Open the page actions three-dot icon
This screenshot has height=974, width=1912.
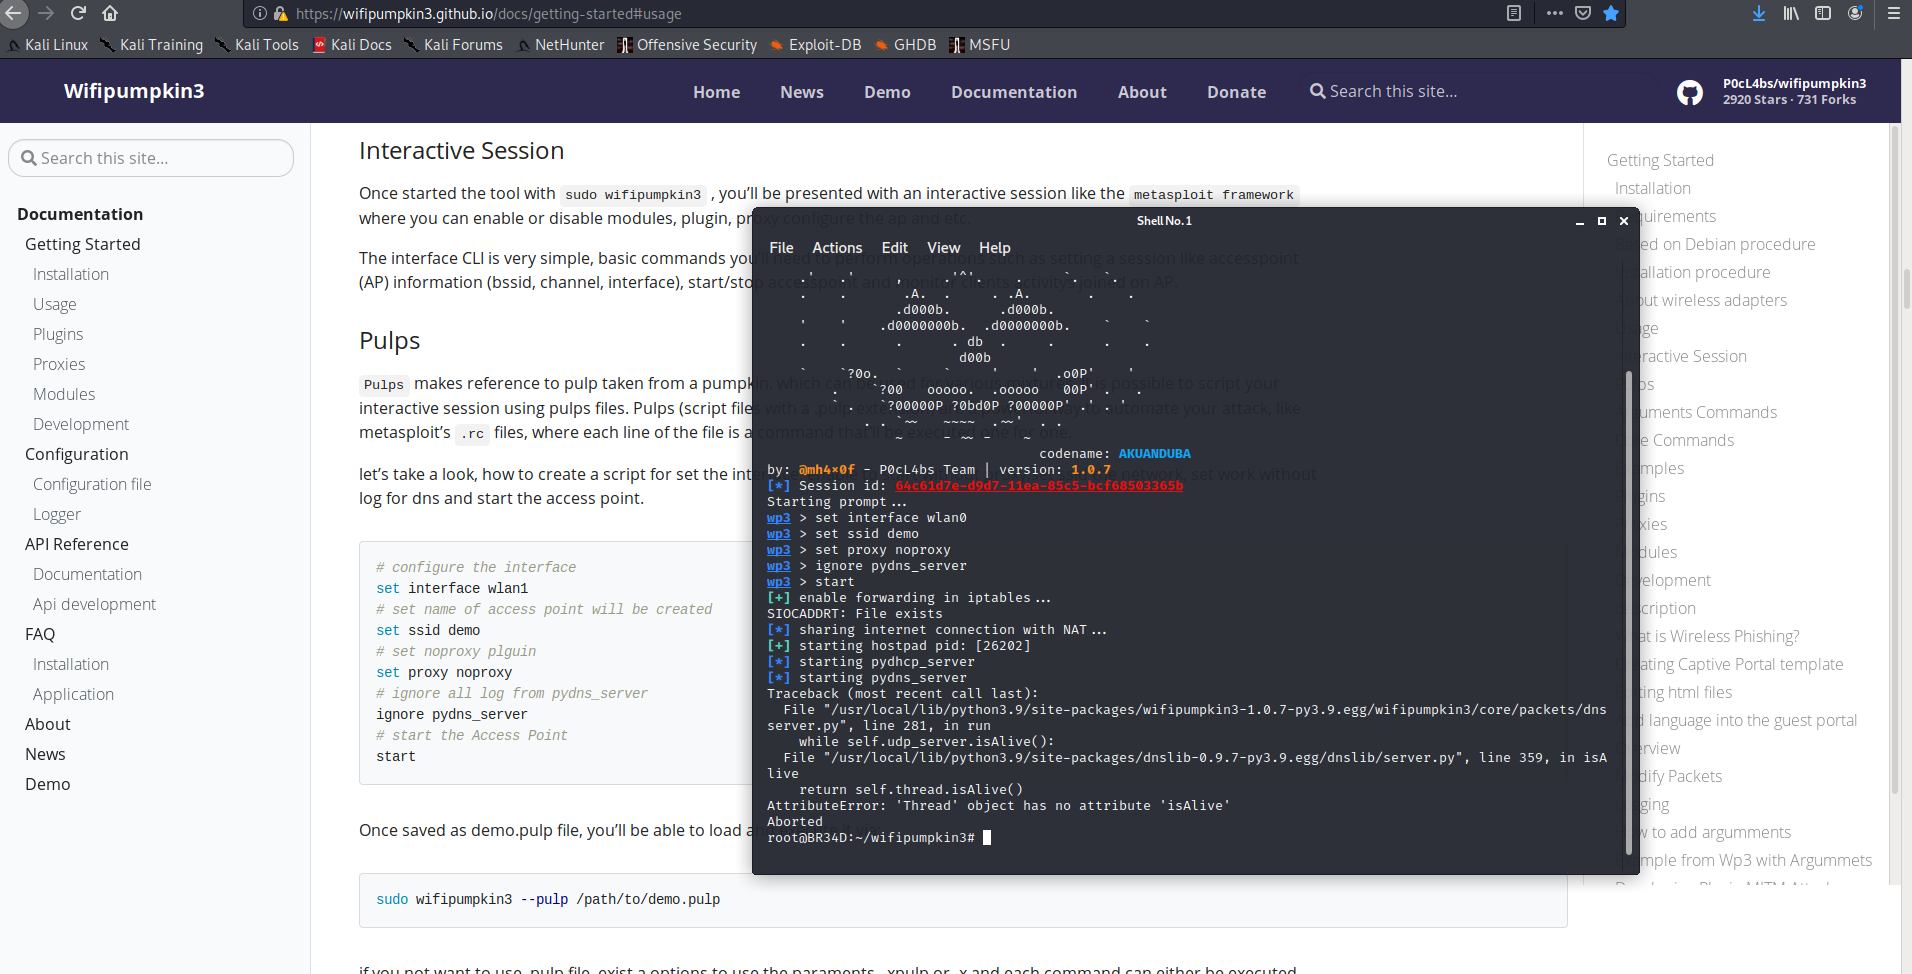point(1554,13)
